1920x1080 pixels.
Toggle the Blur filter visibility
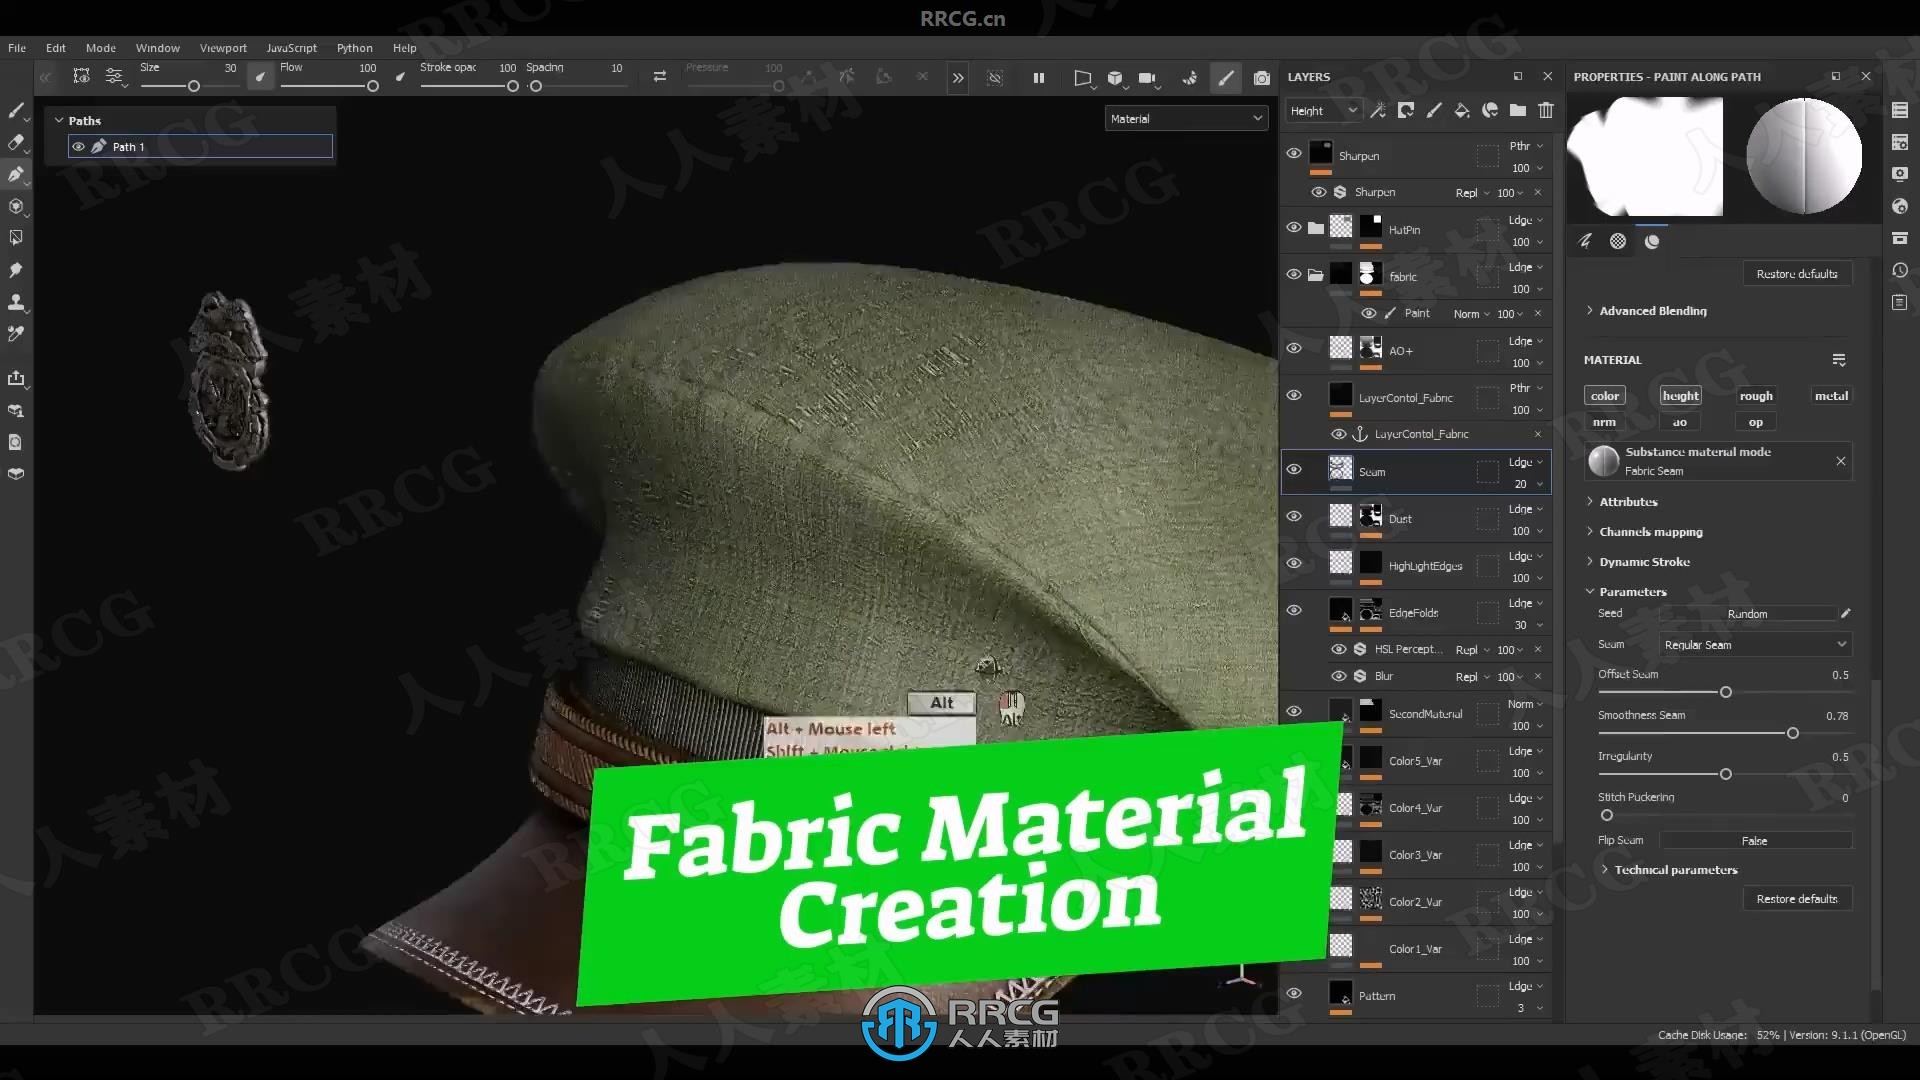(x=1338, y=676)
